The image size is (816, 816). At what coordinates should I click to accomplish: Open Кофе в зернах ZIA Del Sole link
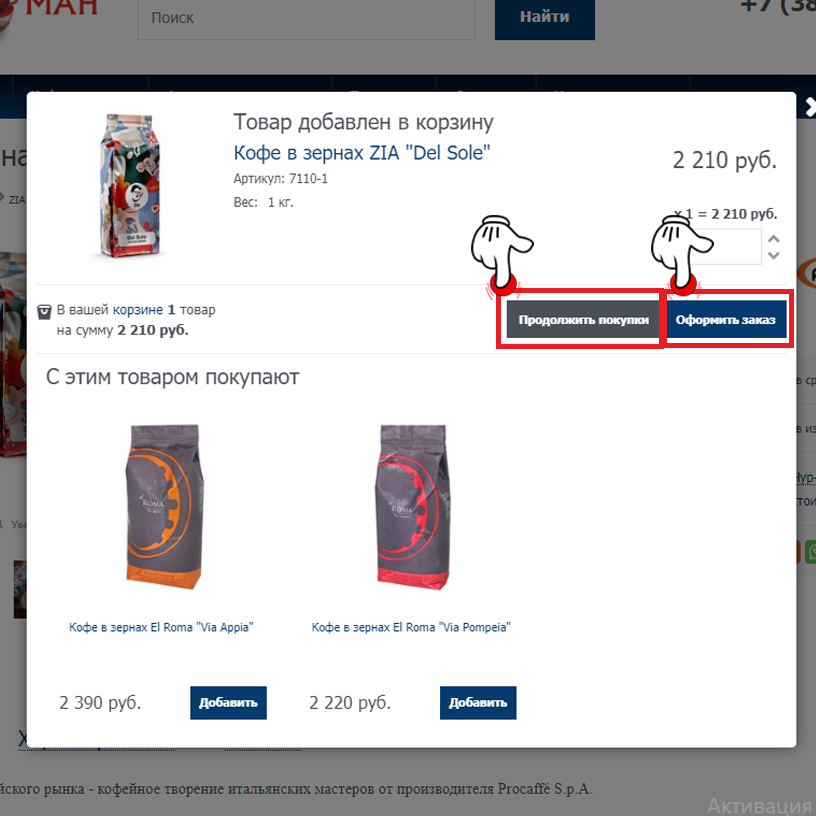[x=362, y=153]
